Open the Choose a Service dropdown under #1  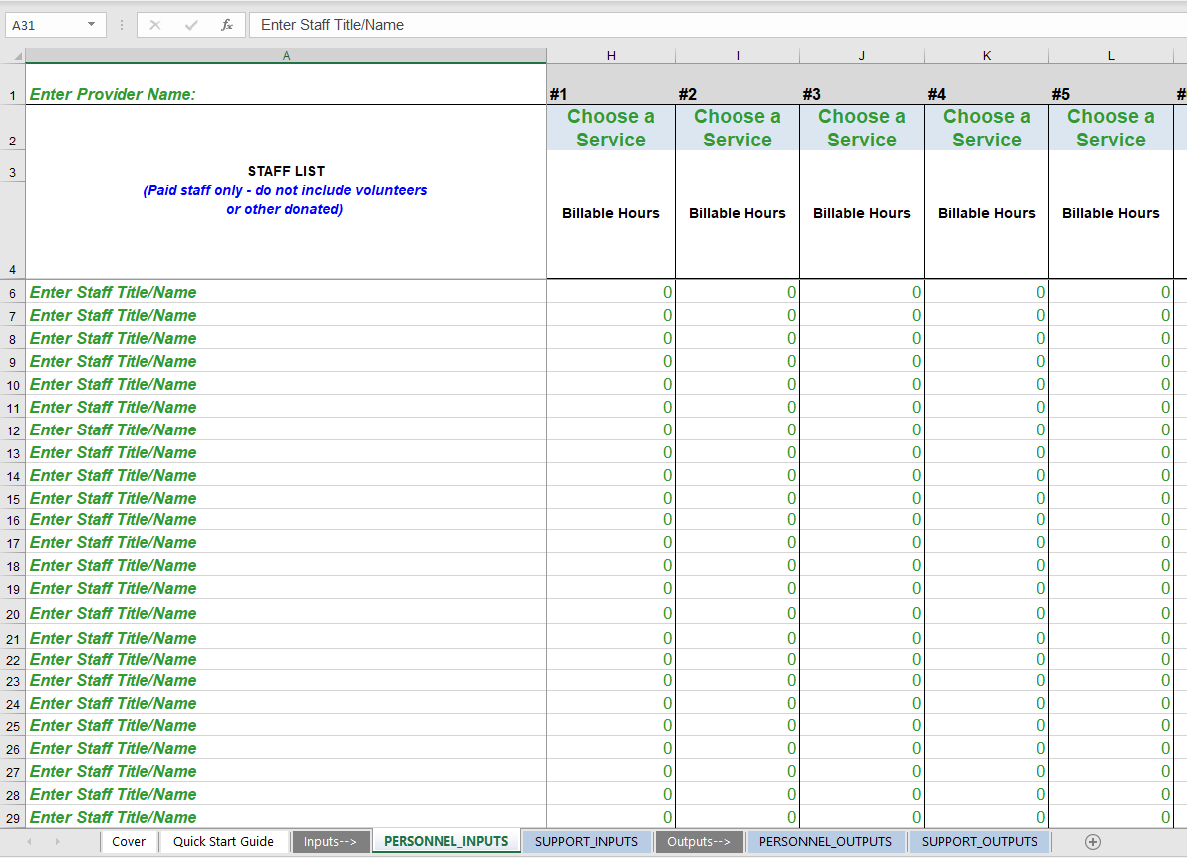point(610,128)
